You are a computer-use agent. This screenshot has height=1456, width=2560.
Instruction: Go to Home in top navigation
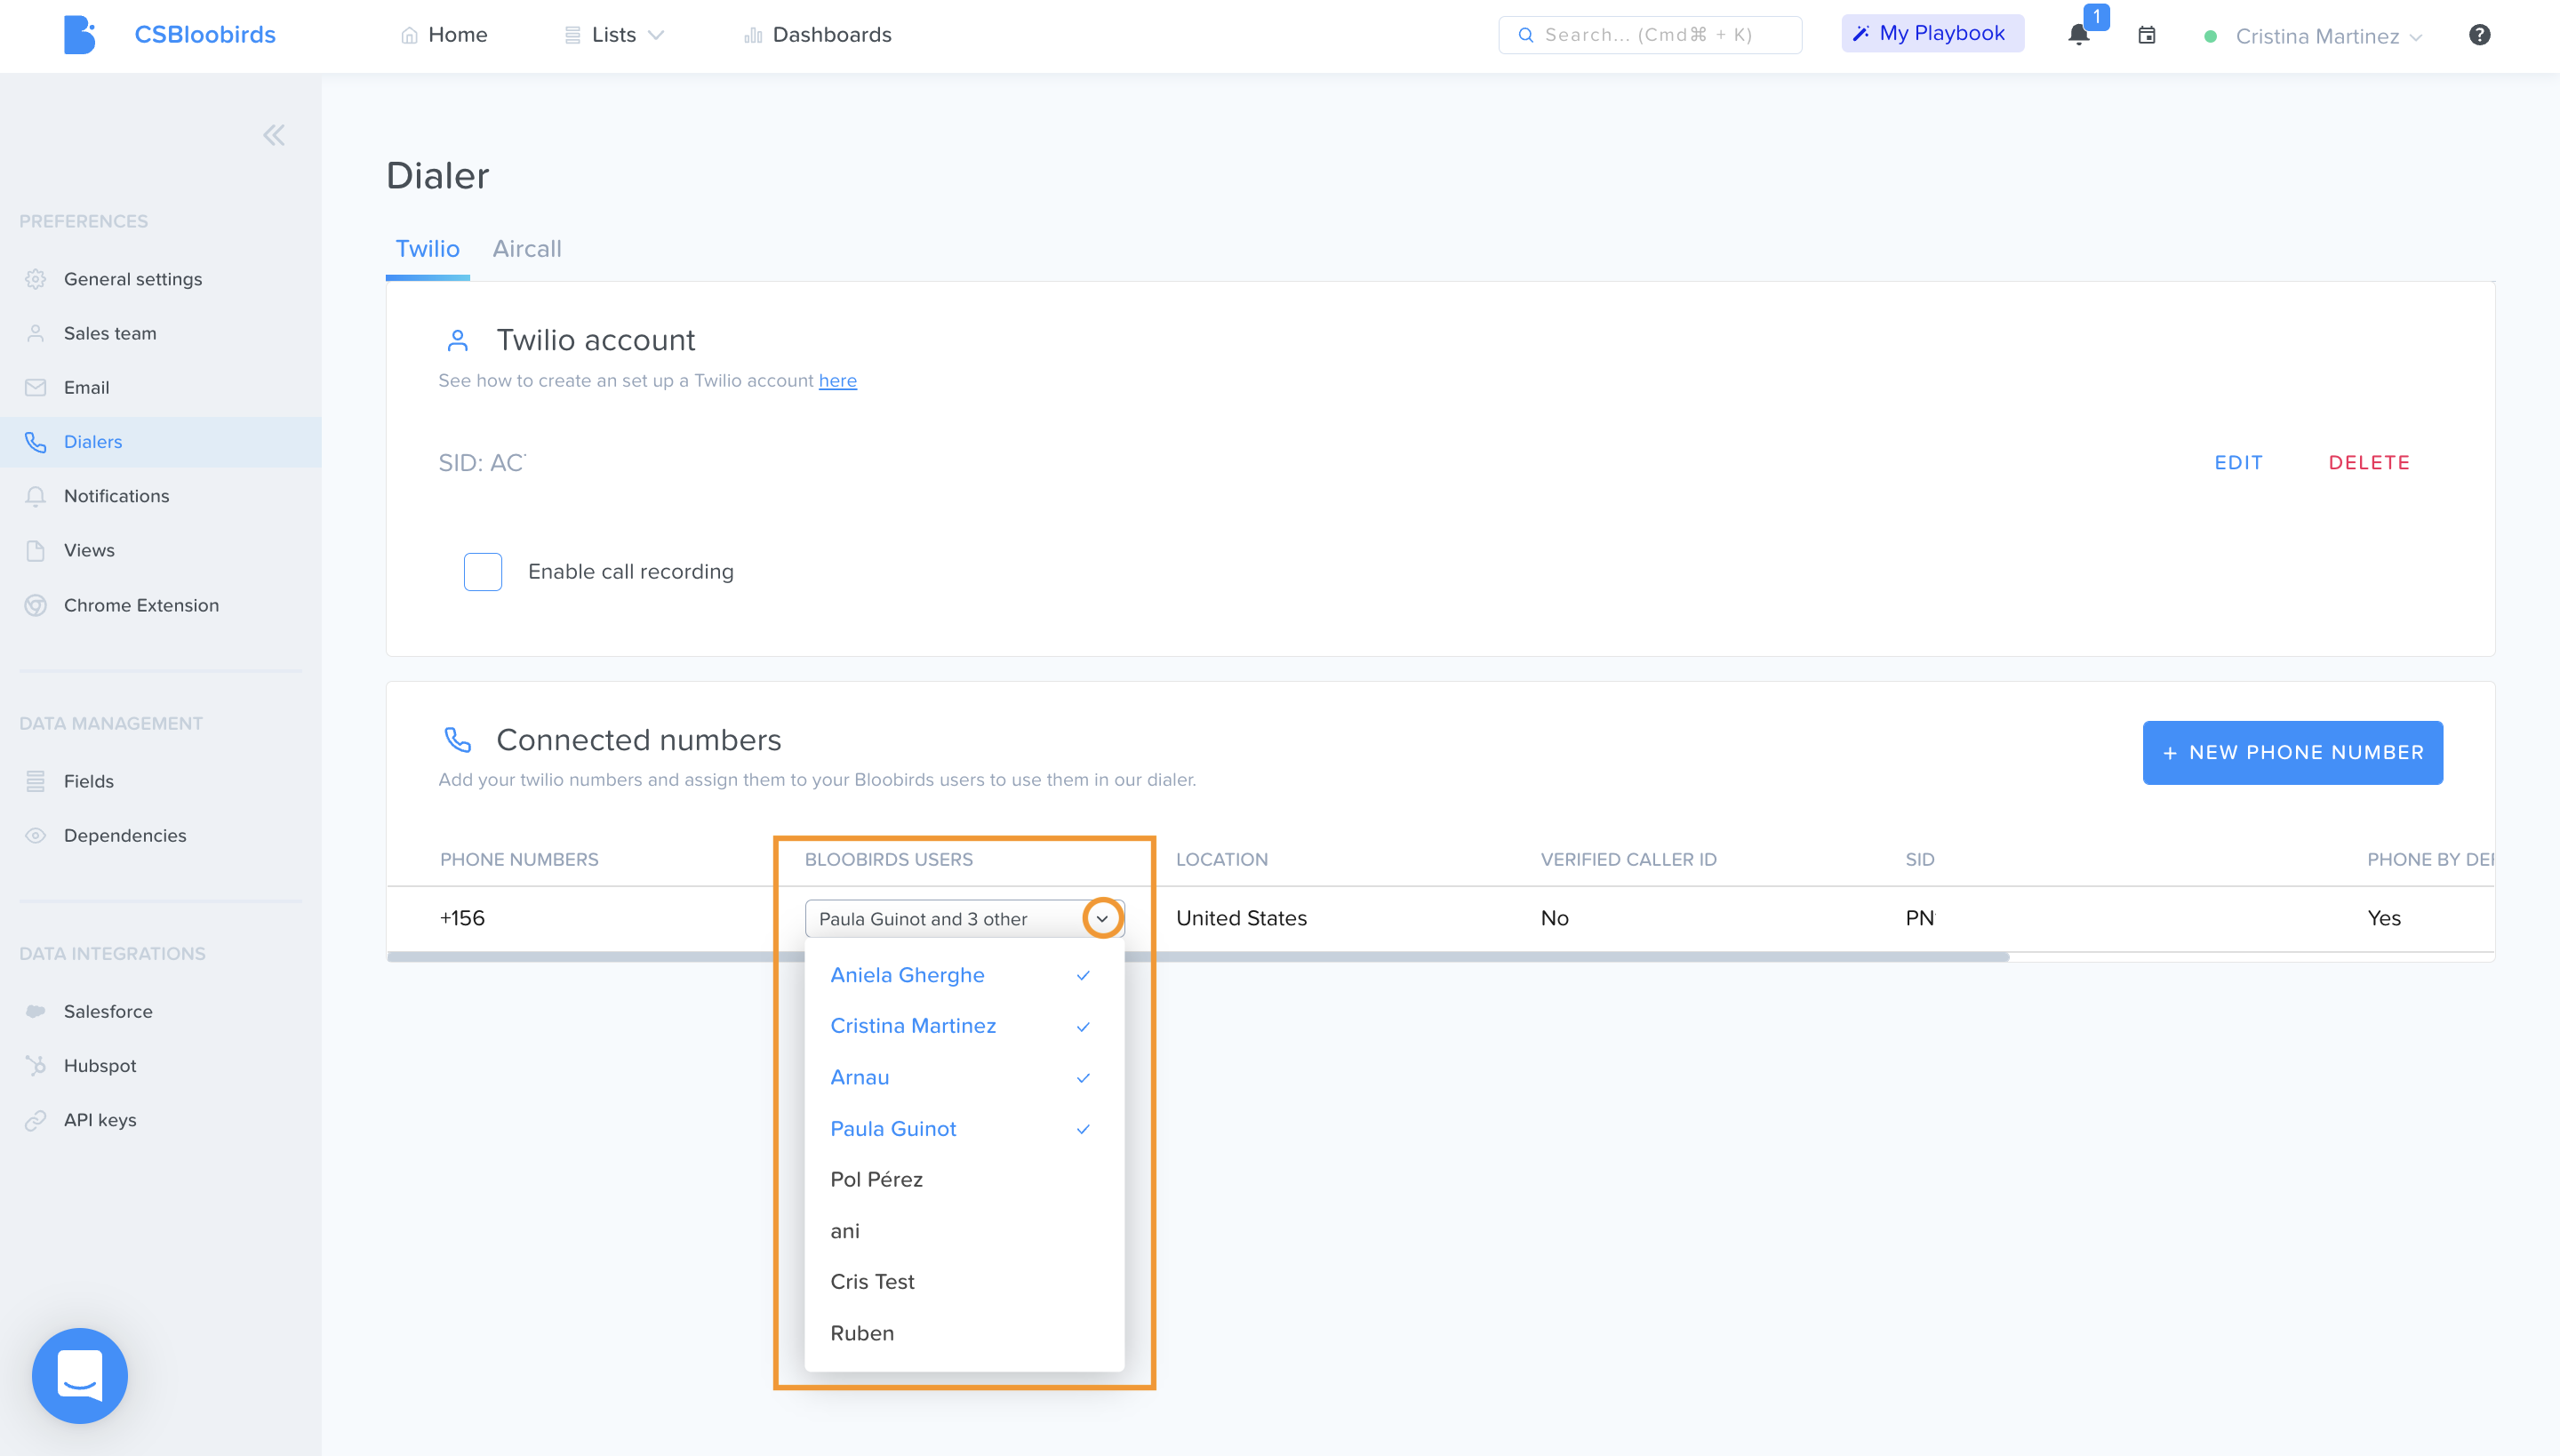pyautogui.click(x=444, y=35)
